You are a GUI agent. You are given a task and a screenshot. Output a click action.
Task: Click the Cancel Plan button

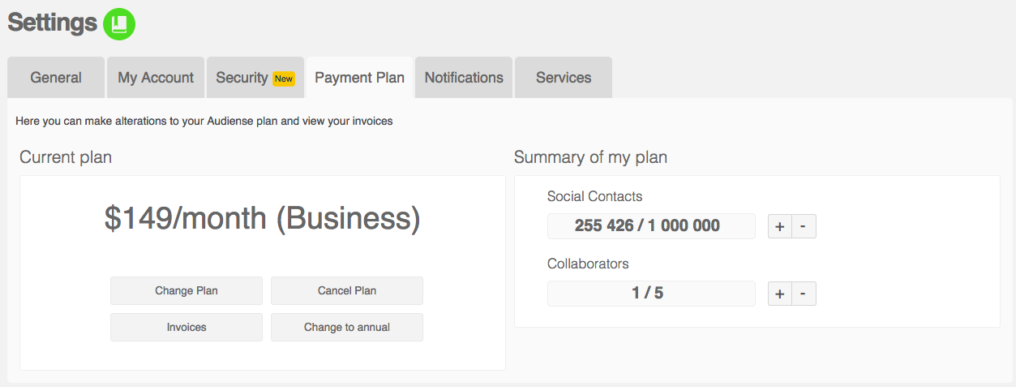[x=347, y=290]
